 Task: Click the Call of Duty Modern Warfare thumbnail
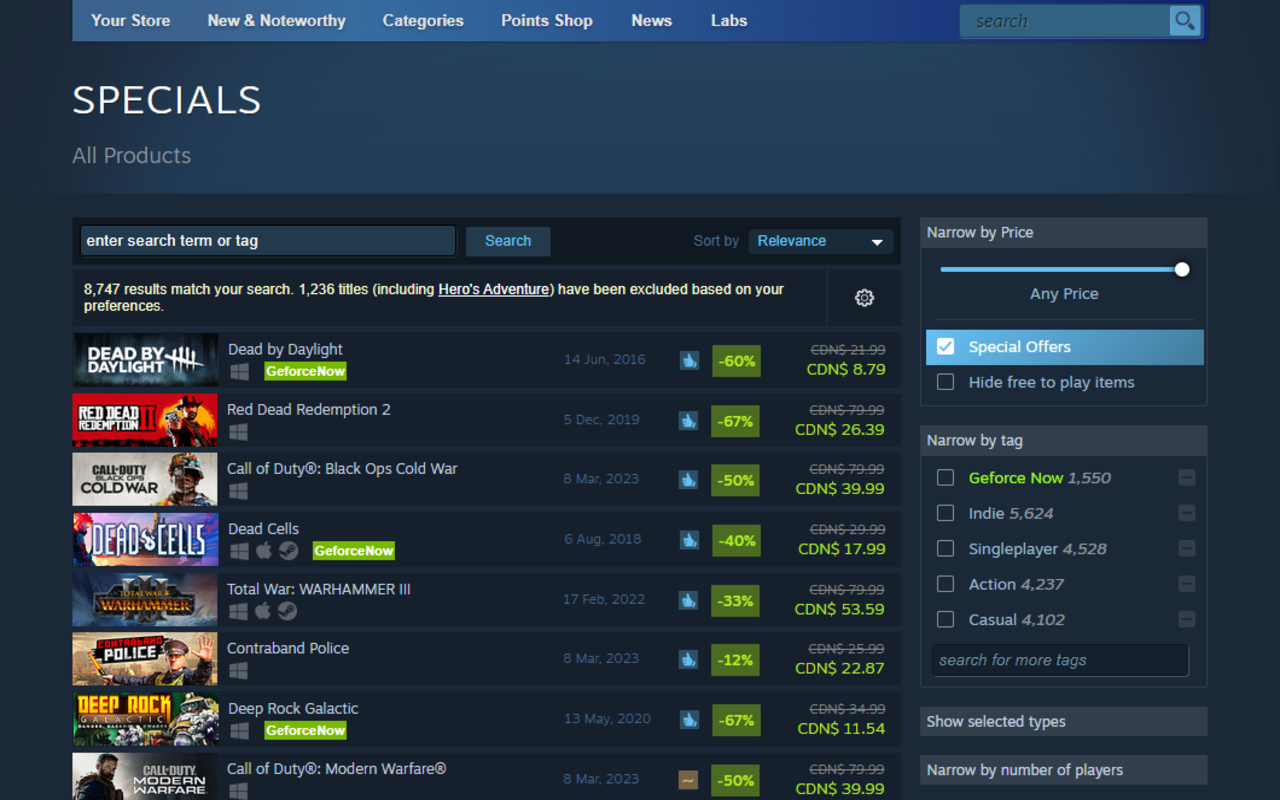point(145,777)
